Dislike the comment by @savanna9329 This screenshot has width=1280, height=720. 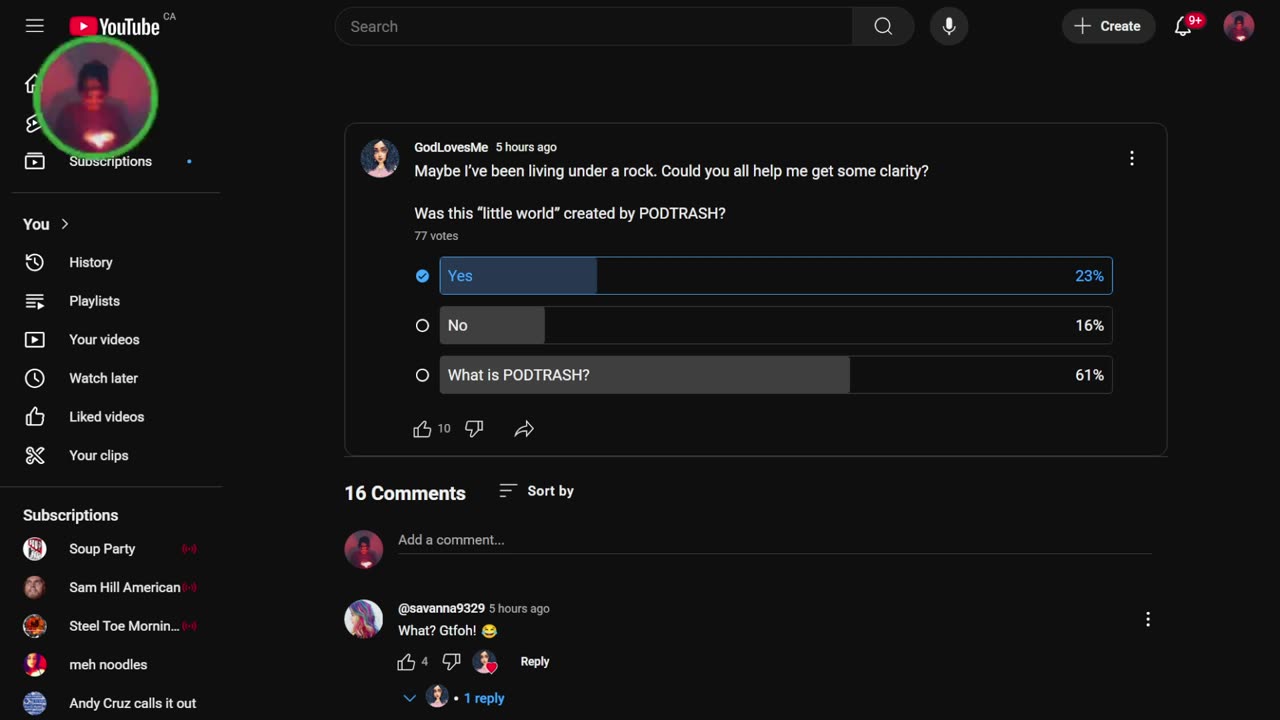coord(451,662)
